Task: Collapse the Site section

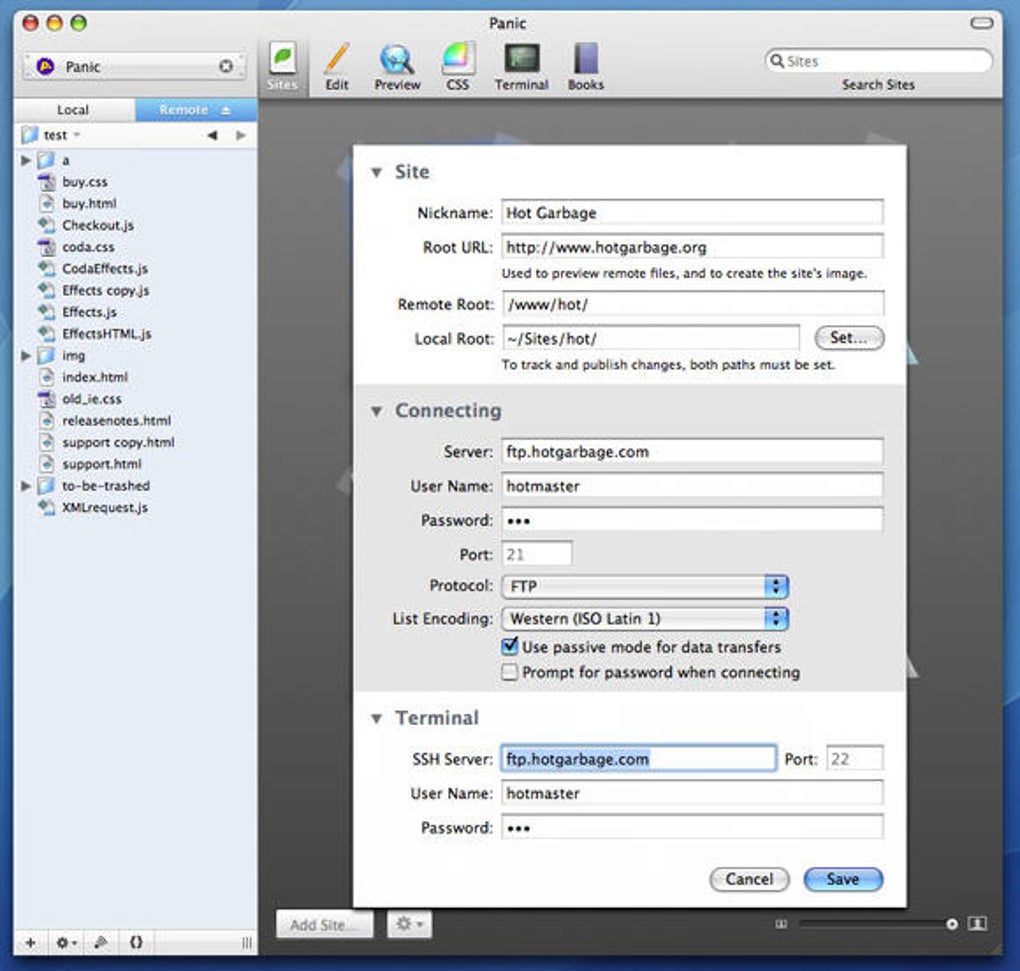Action: [x=376, y=172]
